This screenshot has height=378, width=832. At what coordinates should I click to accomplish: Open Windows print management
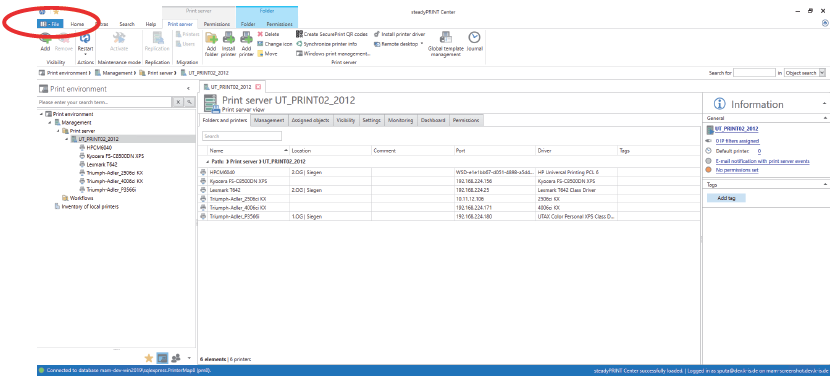(x=333, y=54)
